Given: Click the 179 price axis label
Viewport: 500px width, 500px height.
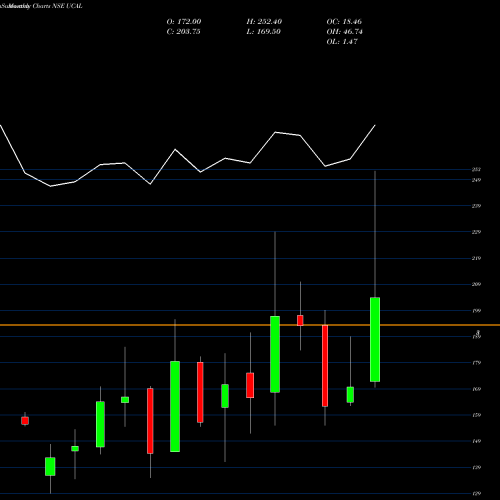Looking at the screenshot, I should click(x=476, y=363).
